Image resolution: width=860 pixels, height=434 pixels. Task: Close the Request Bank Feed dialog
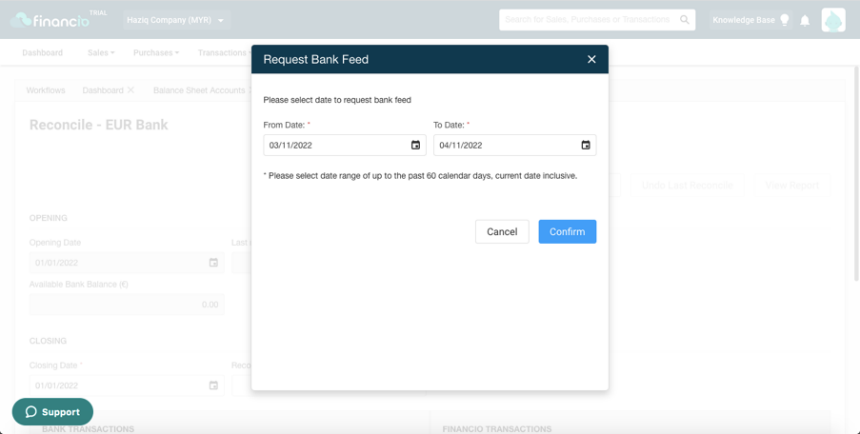[591, 59]
